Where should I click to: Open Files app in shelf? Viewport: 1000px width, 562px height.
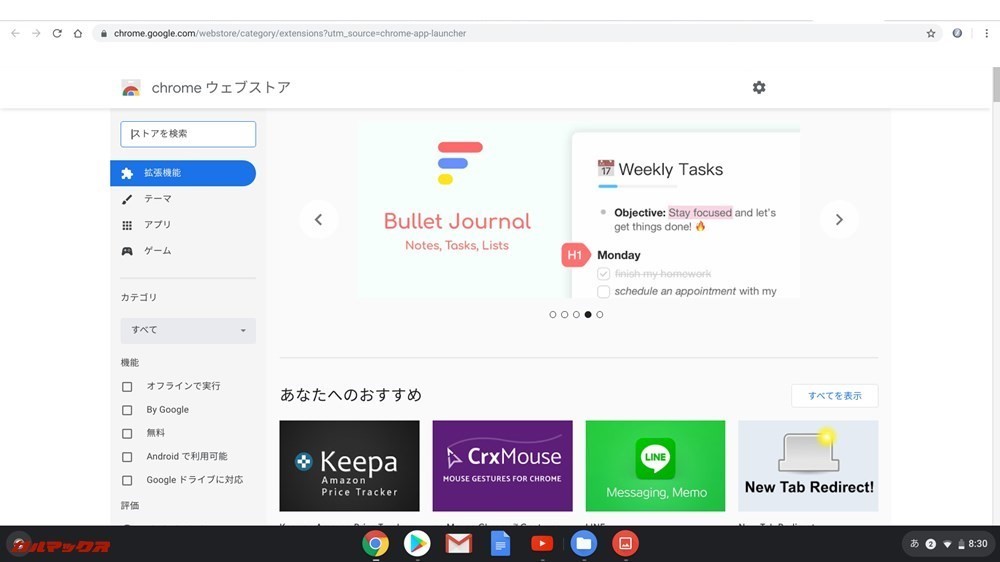pos(584,544)
